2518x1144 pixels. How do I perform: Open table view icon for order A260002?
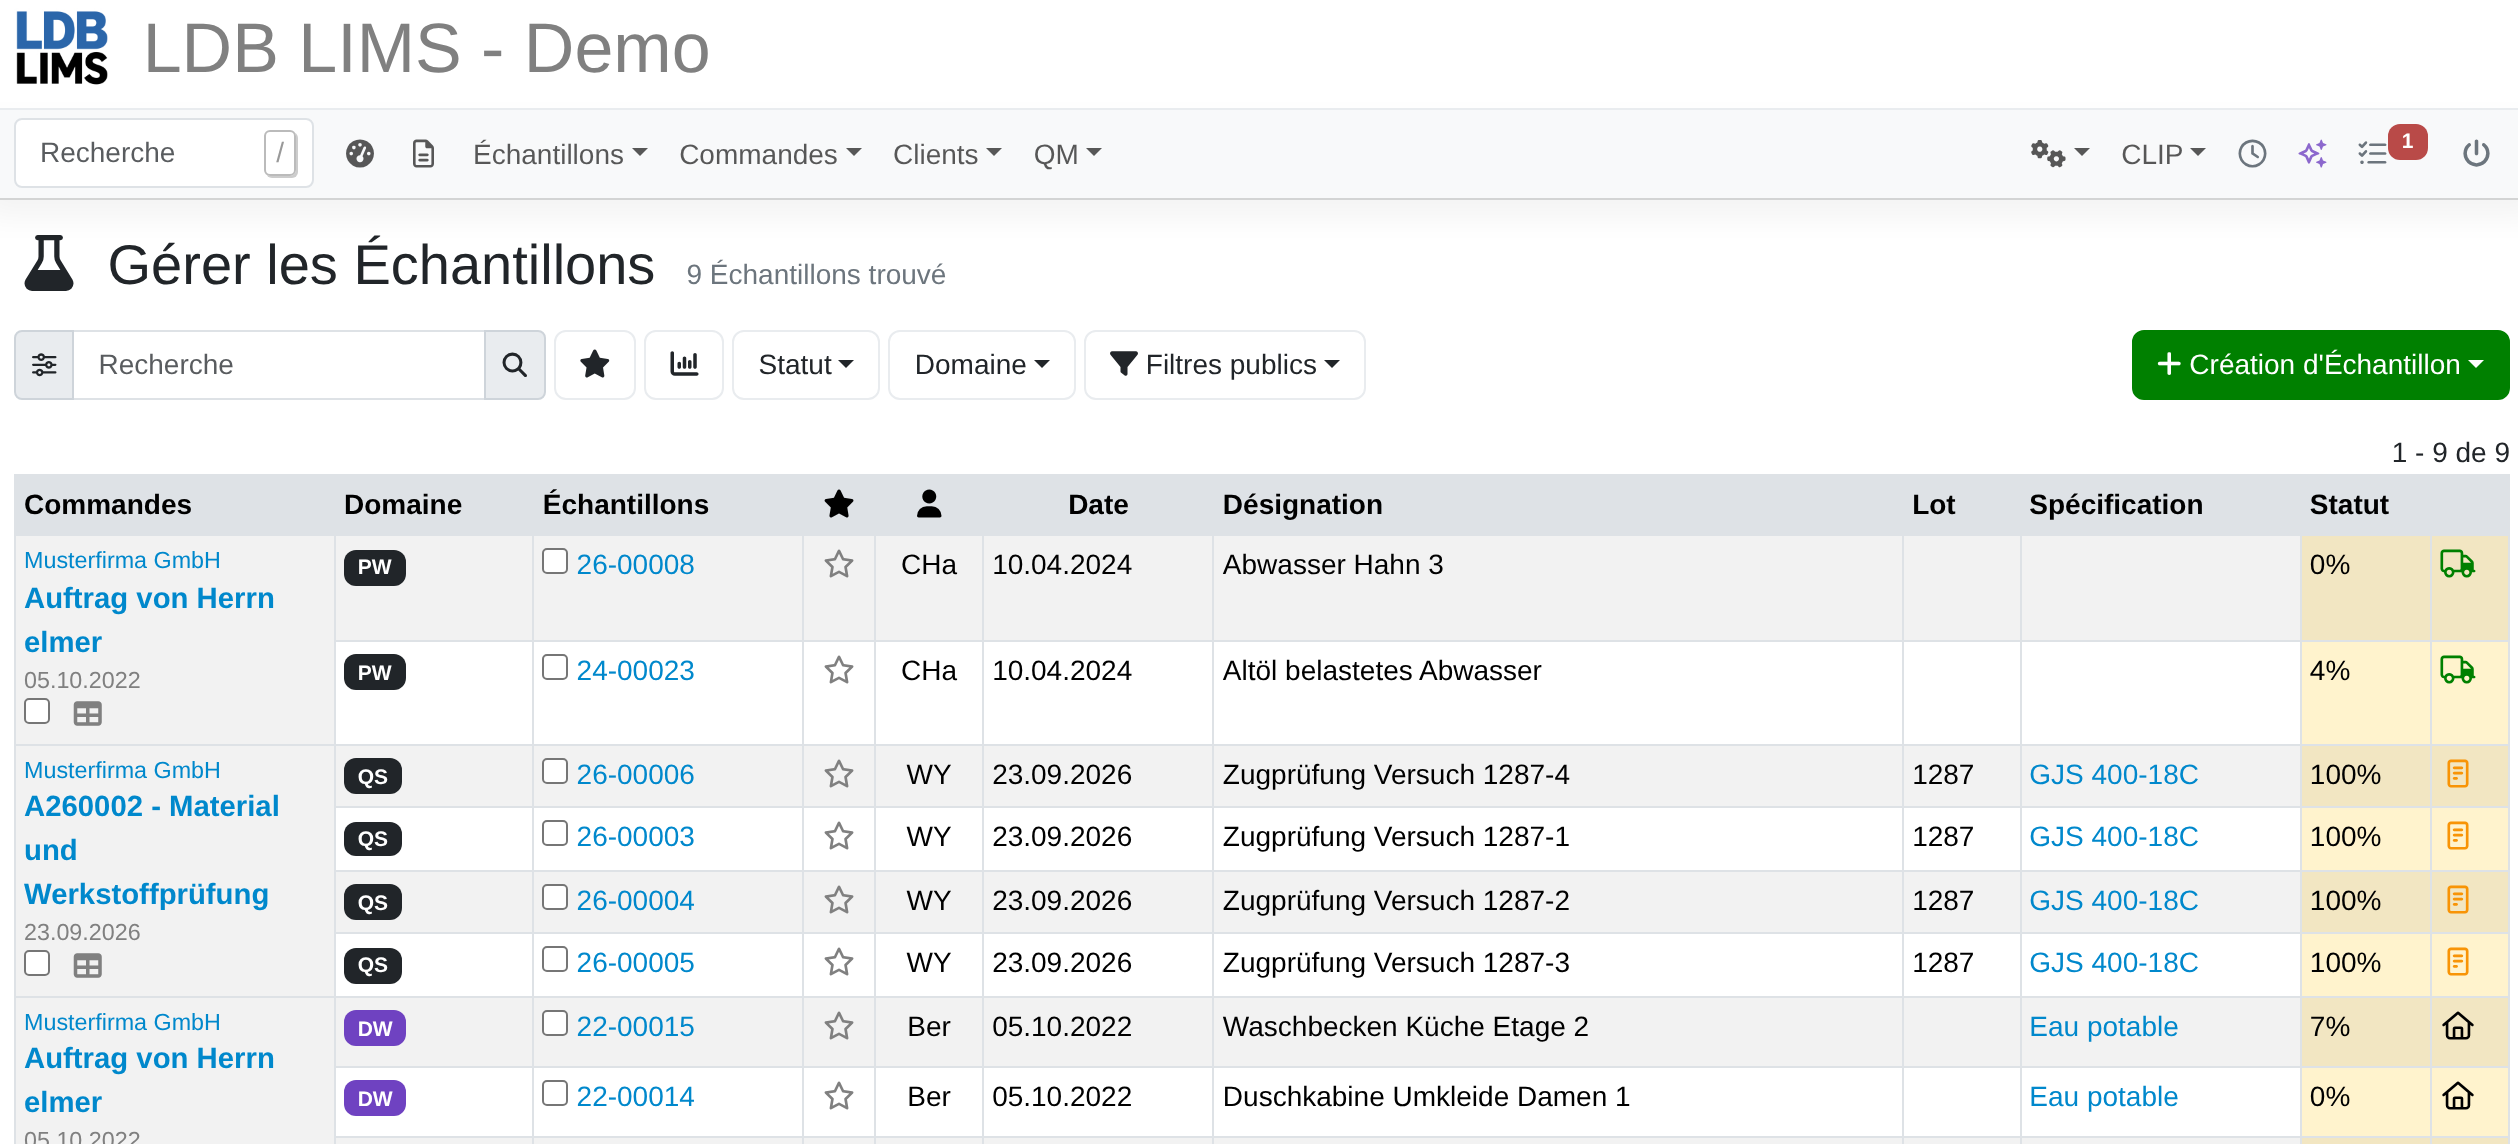88,966
